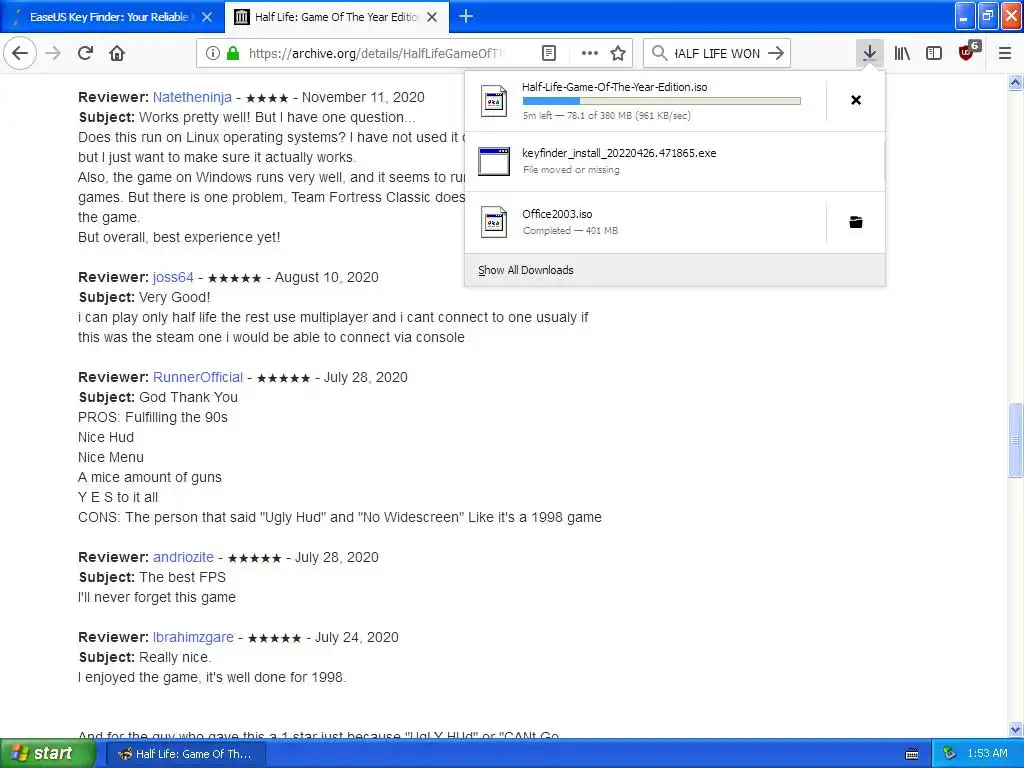Show sidebars icon in toolbar

pyautogui.click(x=934, y=53)
